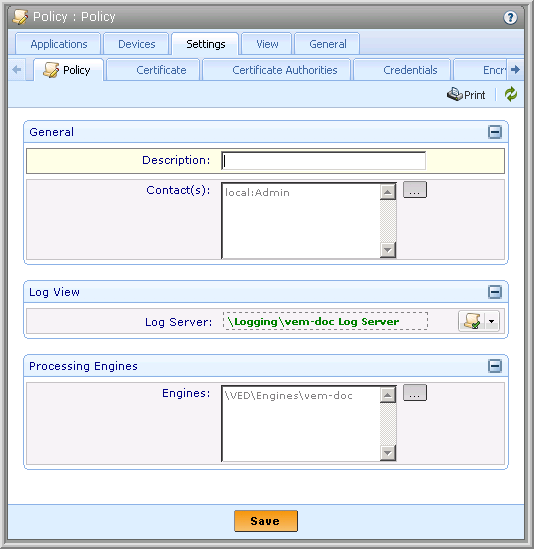
Task: Click the Policy sub-tab scroll icon
Action: point(51,70)
